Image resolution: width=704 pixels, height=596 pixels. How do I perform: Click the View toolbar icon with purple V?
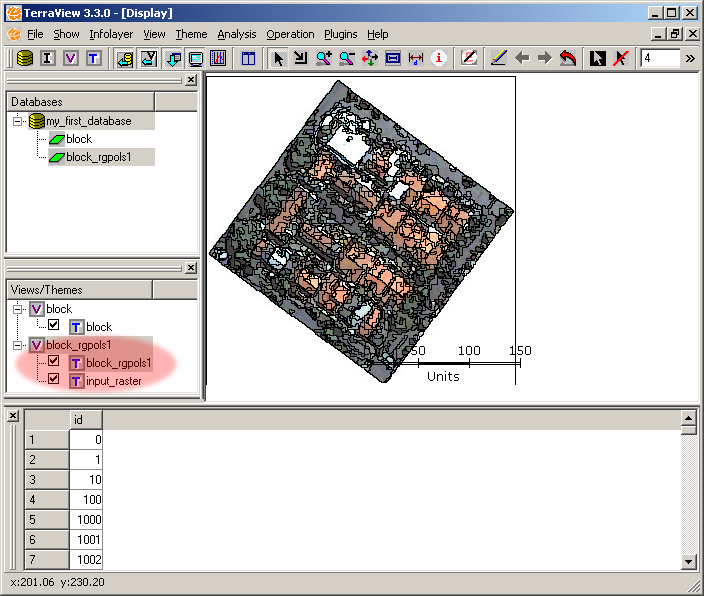point(70,58)
